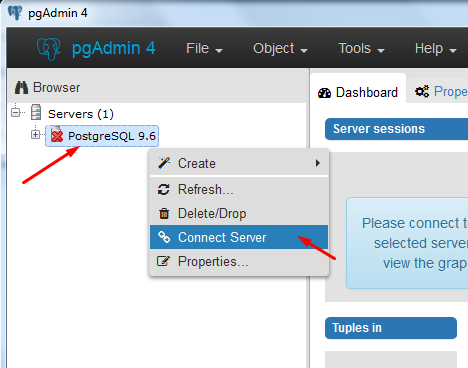Open the Create submenu arrow

click(318, 163)
